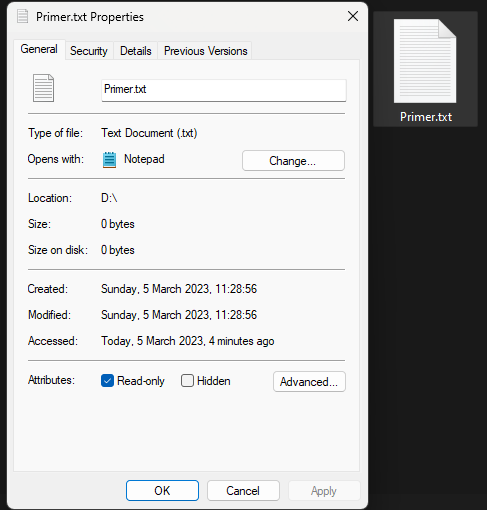487x510 pixels.
Task: Click the Primer.txt label under desktop icon
Action: tap(426, 117)
